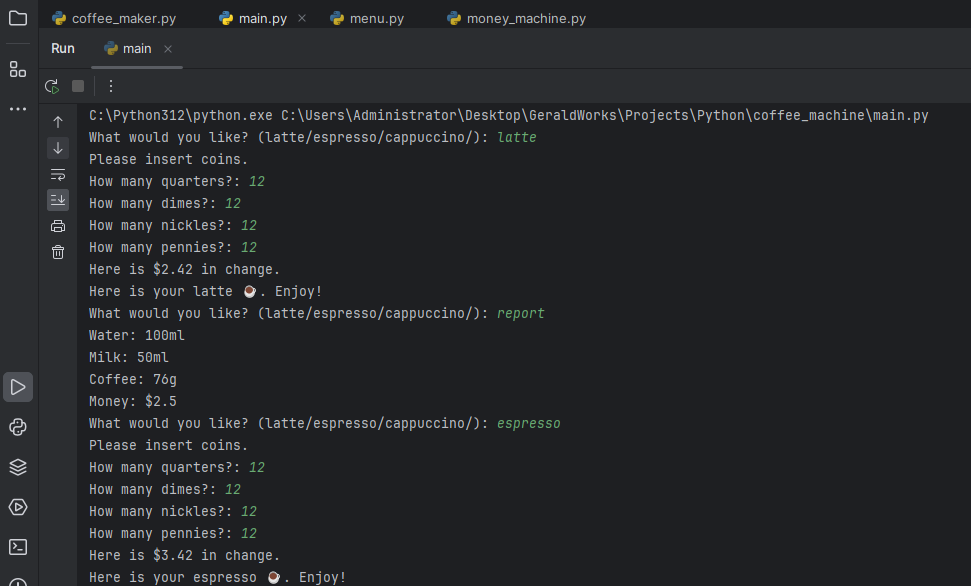Click the Rerun main icon
The height and width of the screenshot is (586, 971).
click(x=52, y=86)
